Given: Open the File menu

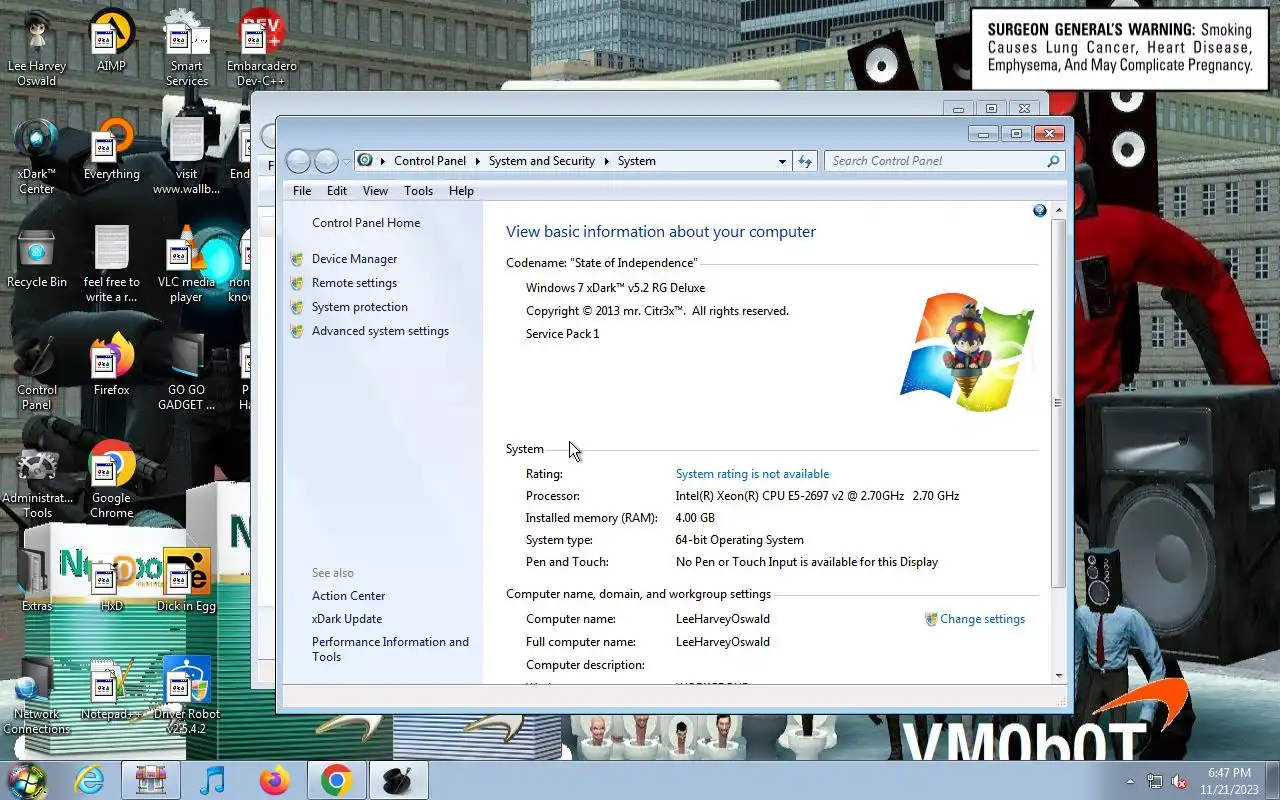Looking at the screenshot, I should click(x=302, y=191).
